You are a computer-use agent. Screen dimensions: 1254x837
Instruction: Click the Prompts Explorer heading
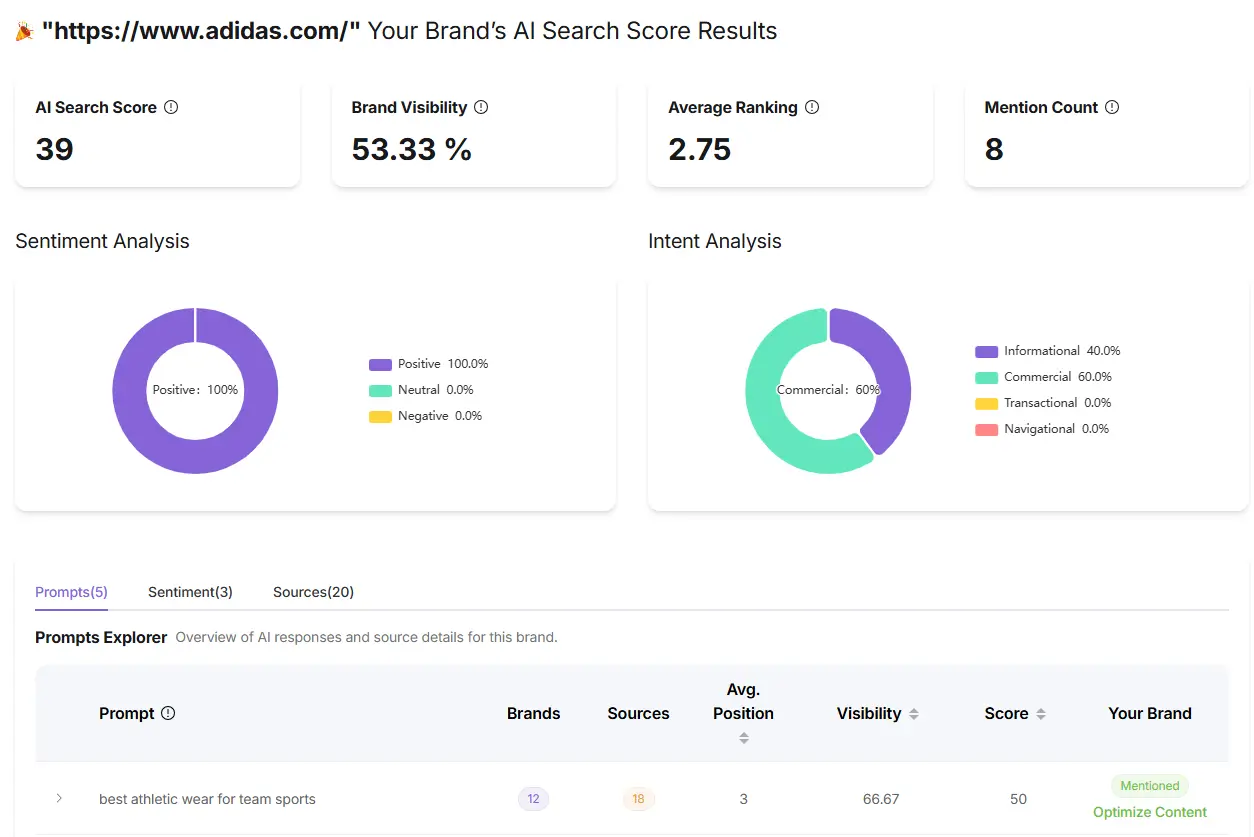click(101, 637)
